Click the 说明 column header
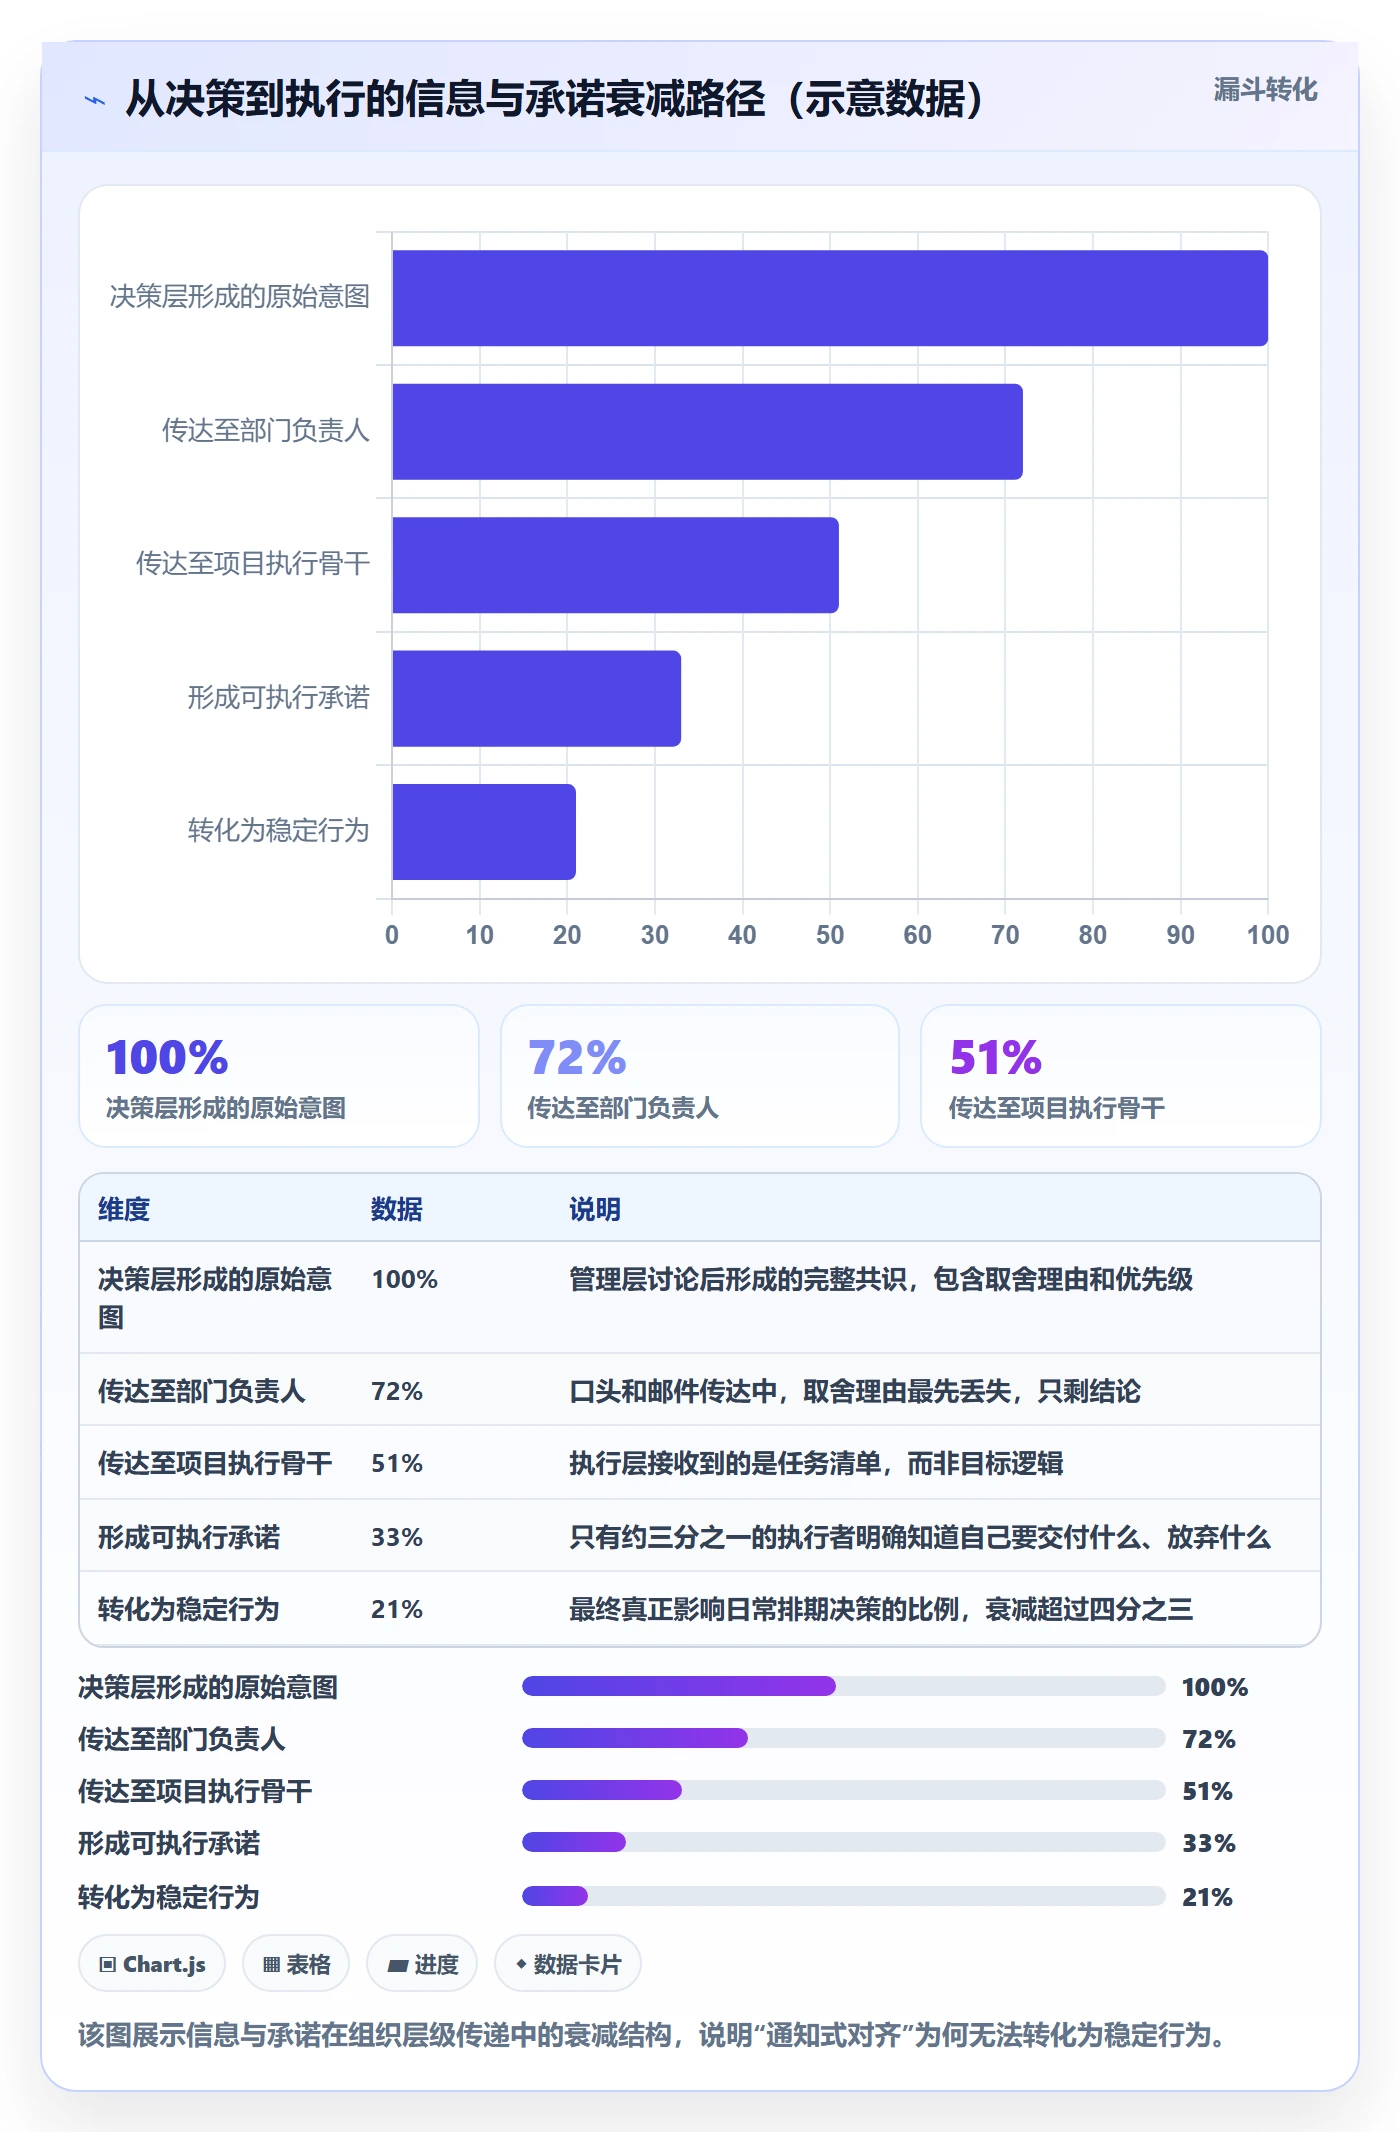Viewport: 1400px width, 2132px height. coord(595,1209)
